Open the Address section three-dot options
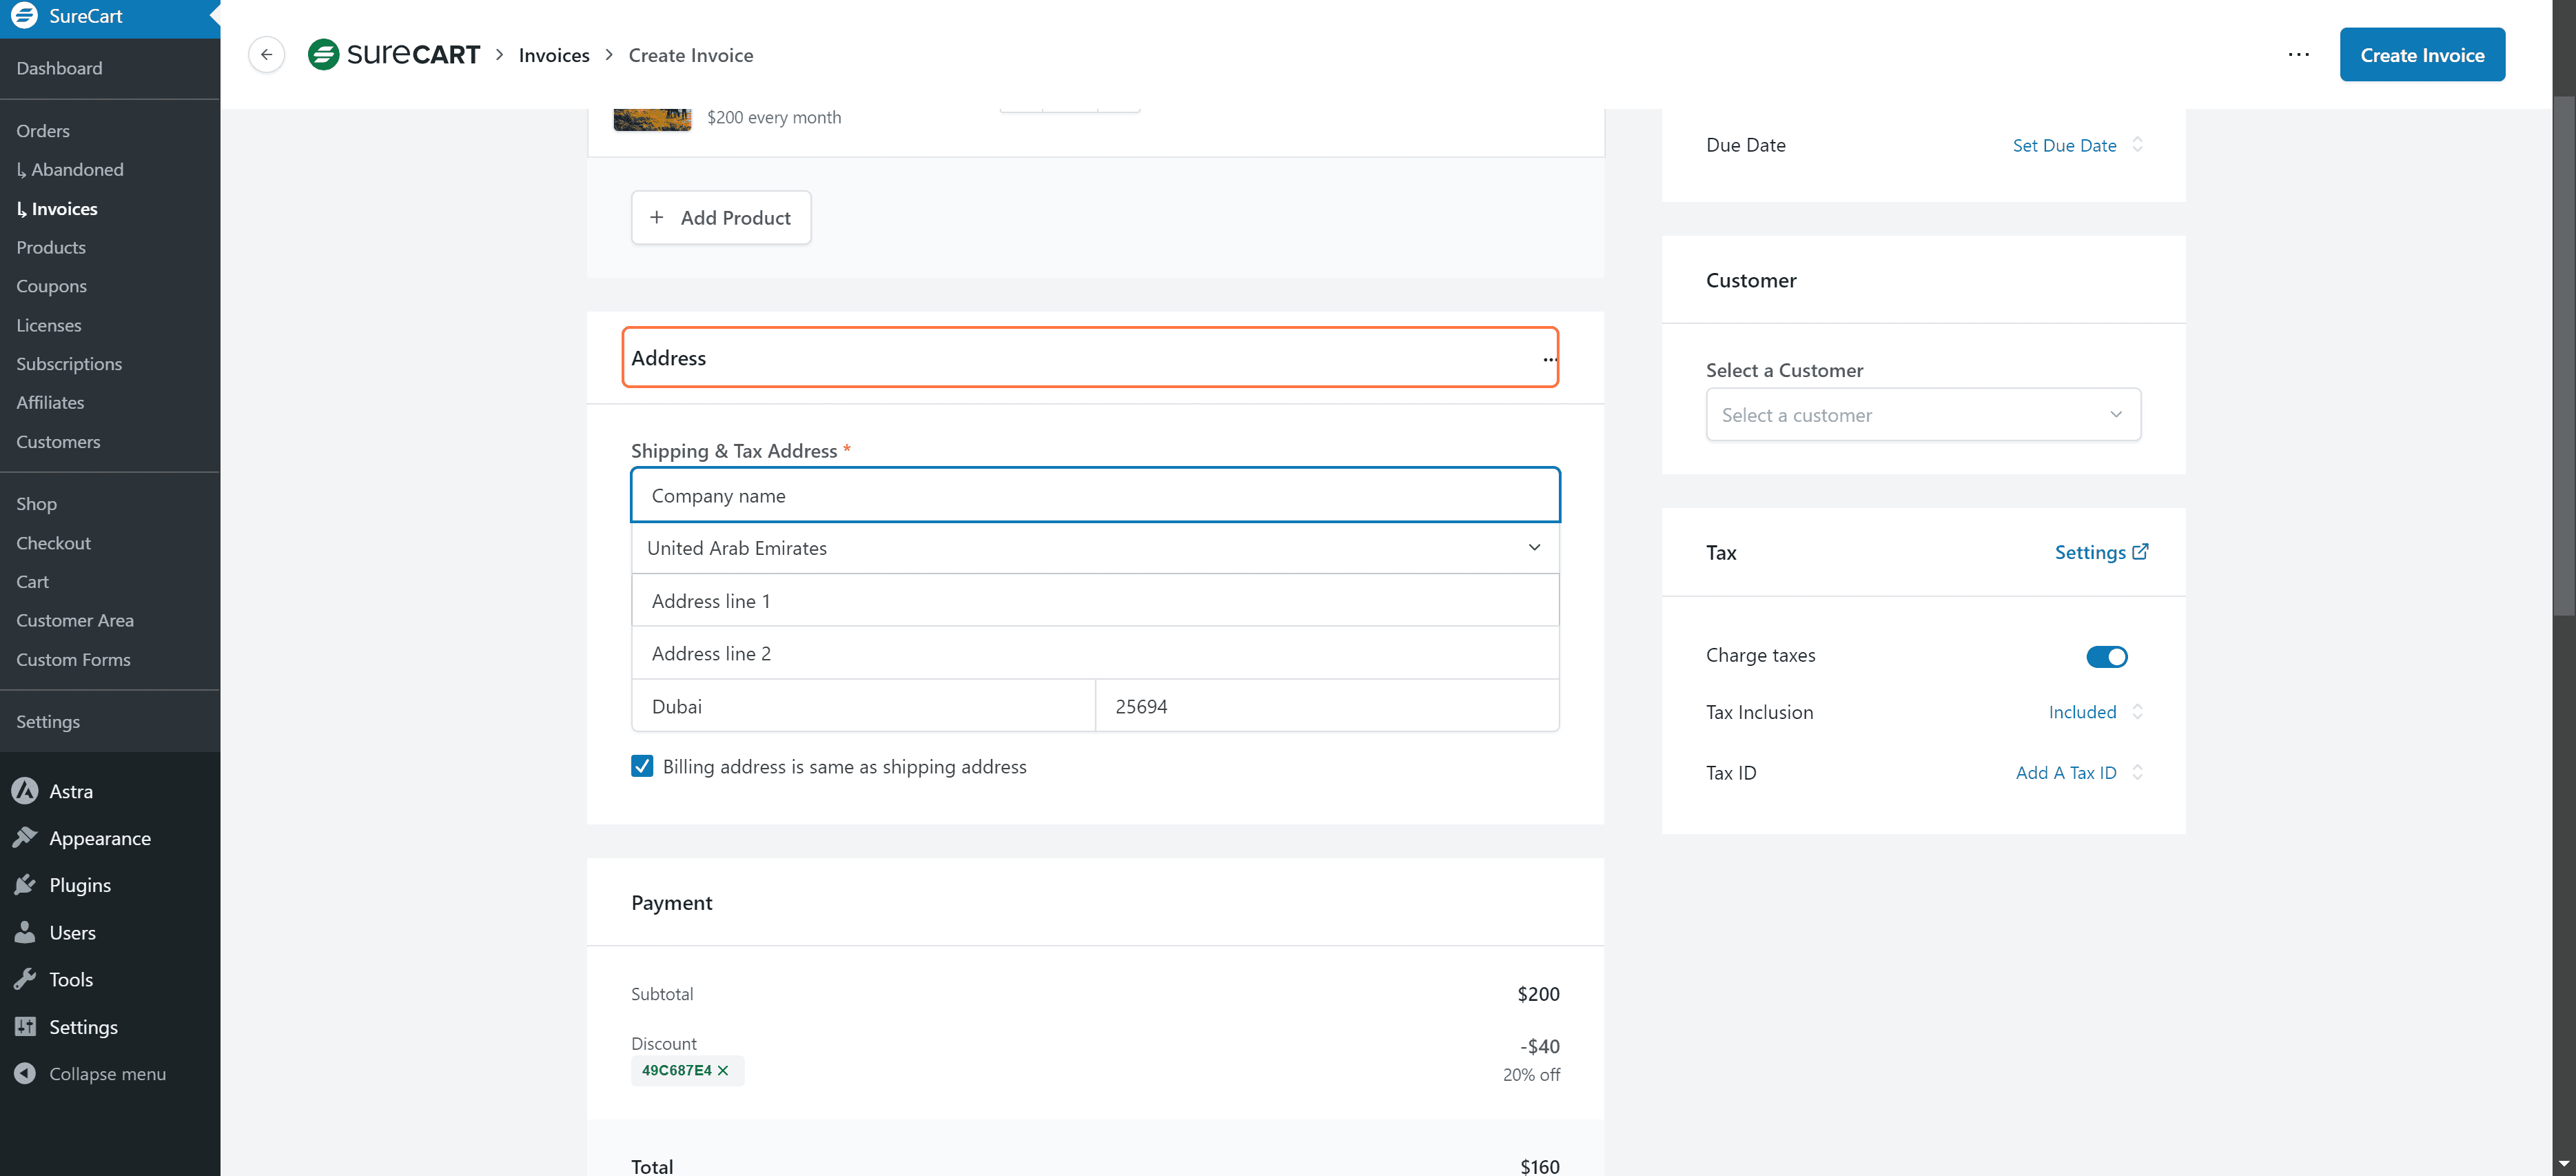 (x=1549, y=359)
